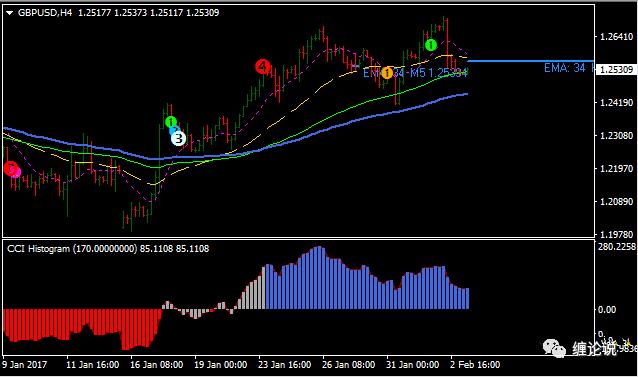Select the 23 Jan 16:00 time label
Screen dimensions: 638x377
[284, 365]
